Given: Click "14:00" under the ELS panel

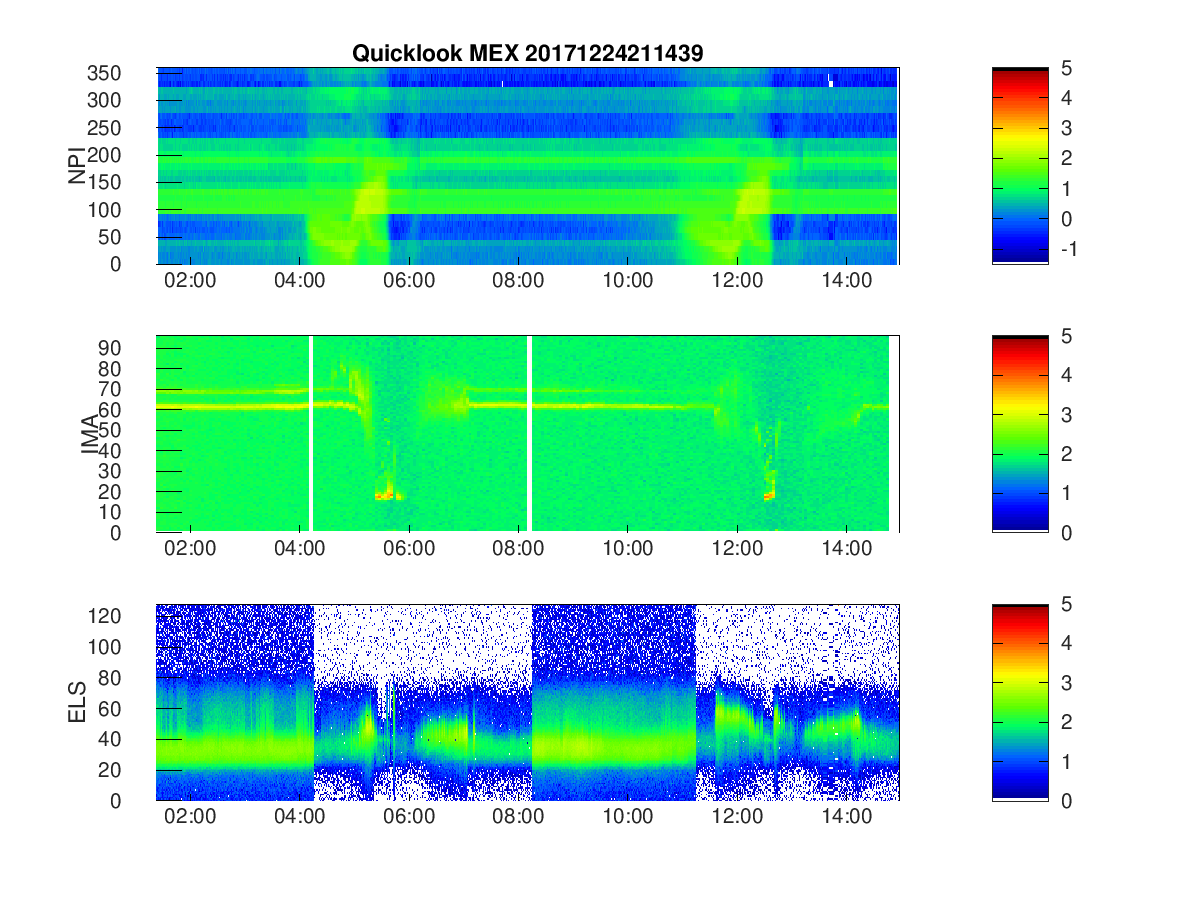Looking at the screenshot, I should (x=846, y=817).
